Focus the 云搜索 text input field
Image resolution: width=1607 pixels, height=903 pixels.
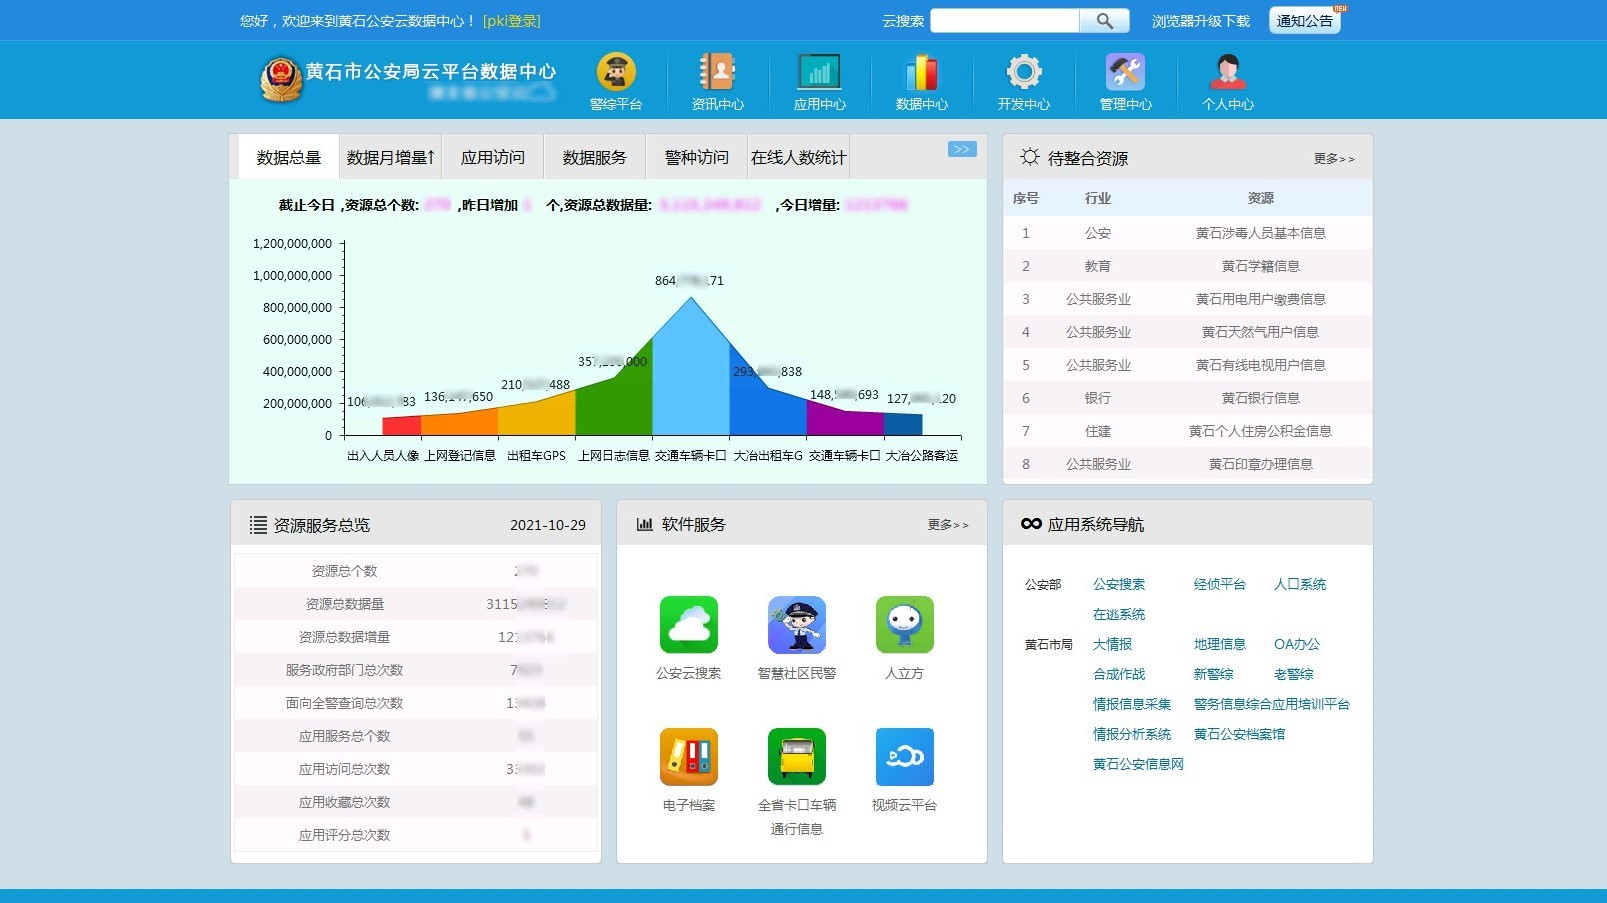(1004, 21)
